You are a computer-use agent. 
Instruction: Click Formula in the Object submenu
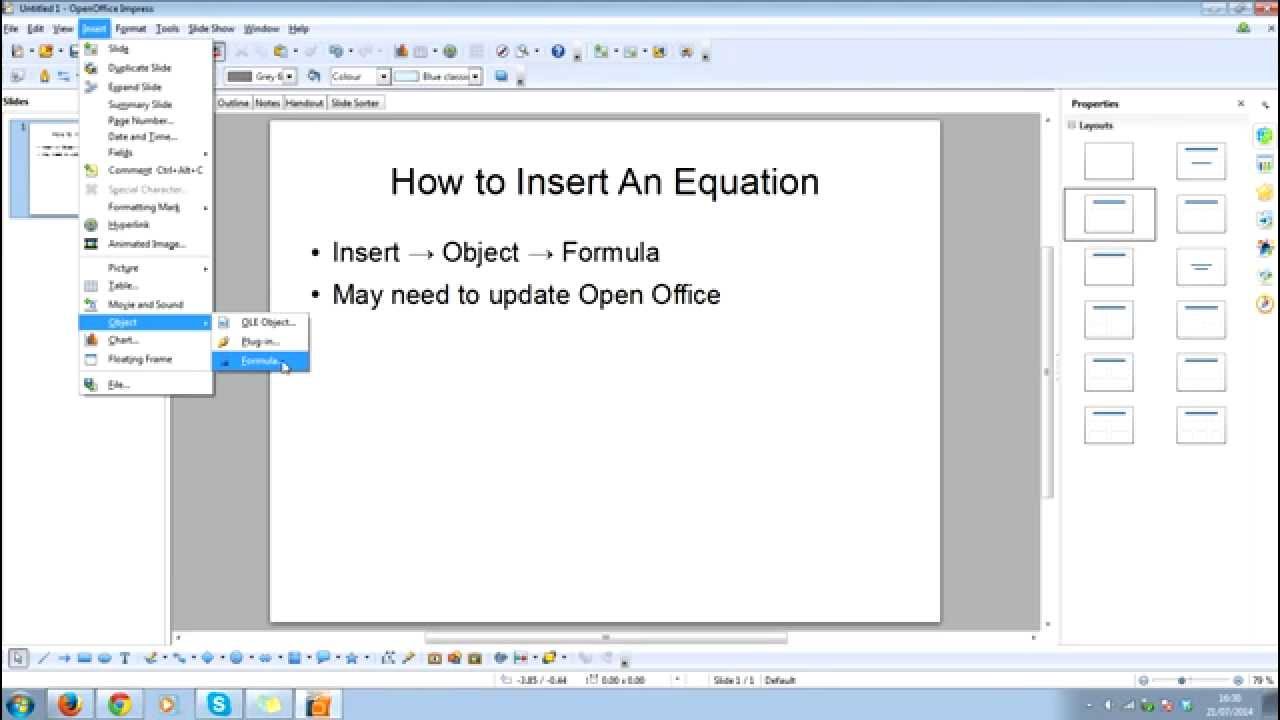coord(260,361)
